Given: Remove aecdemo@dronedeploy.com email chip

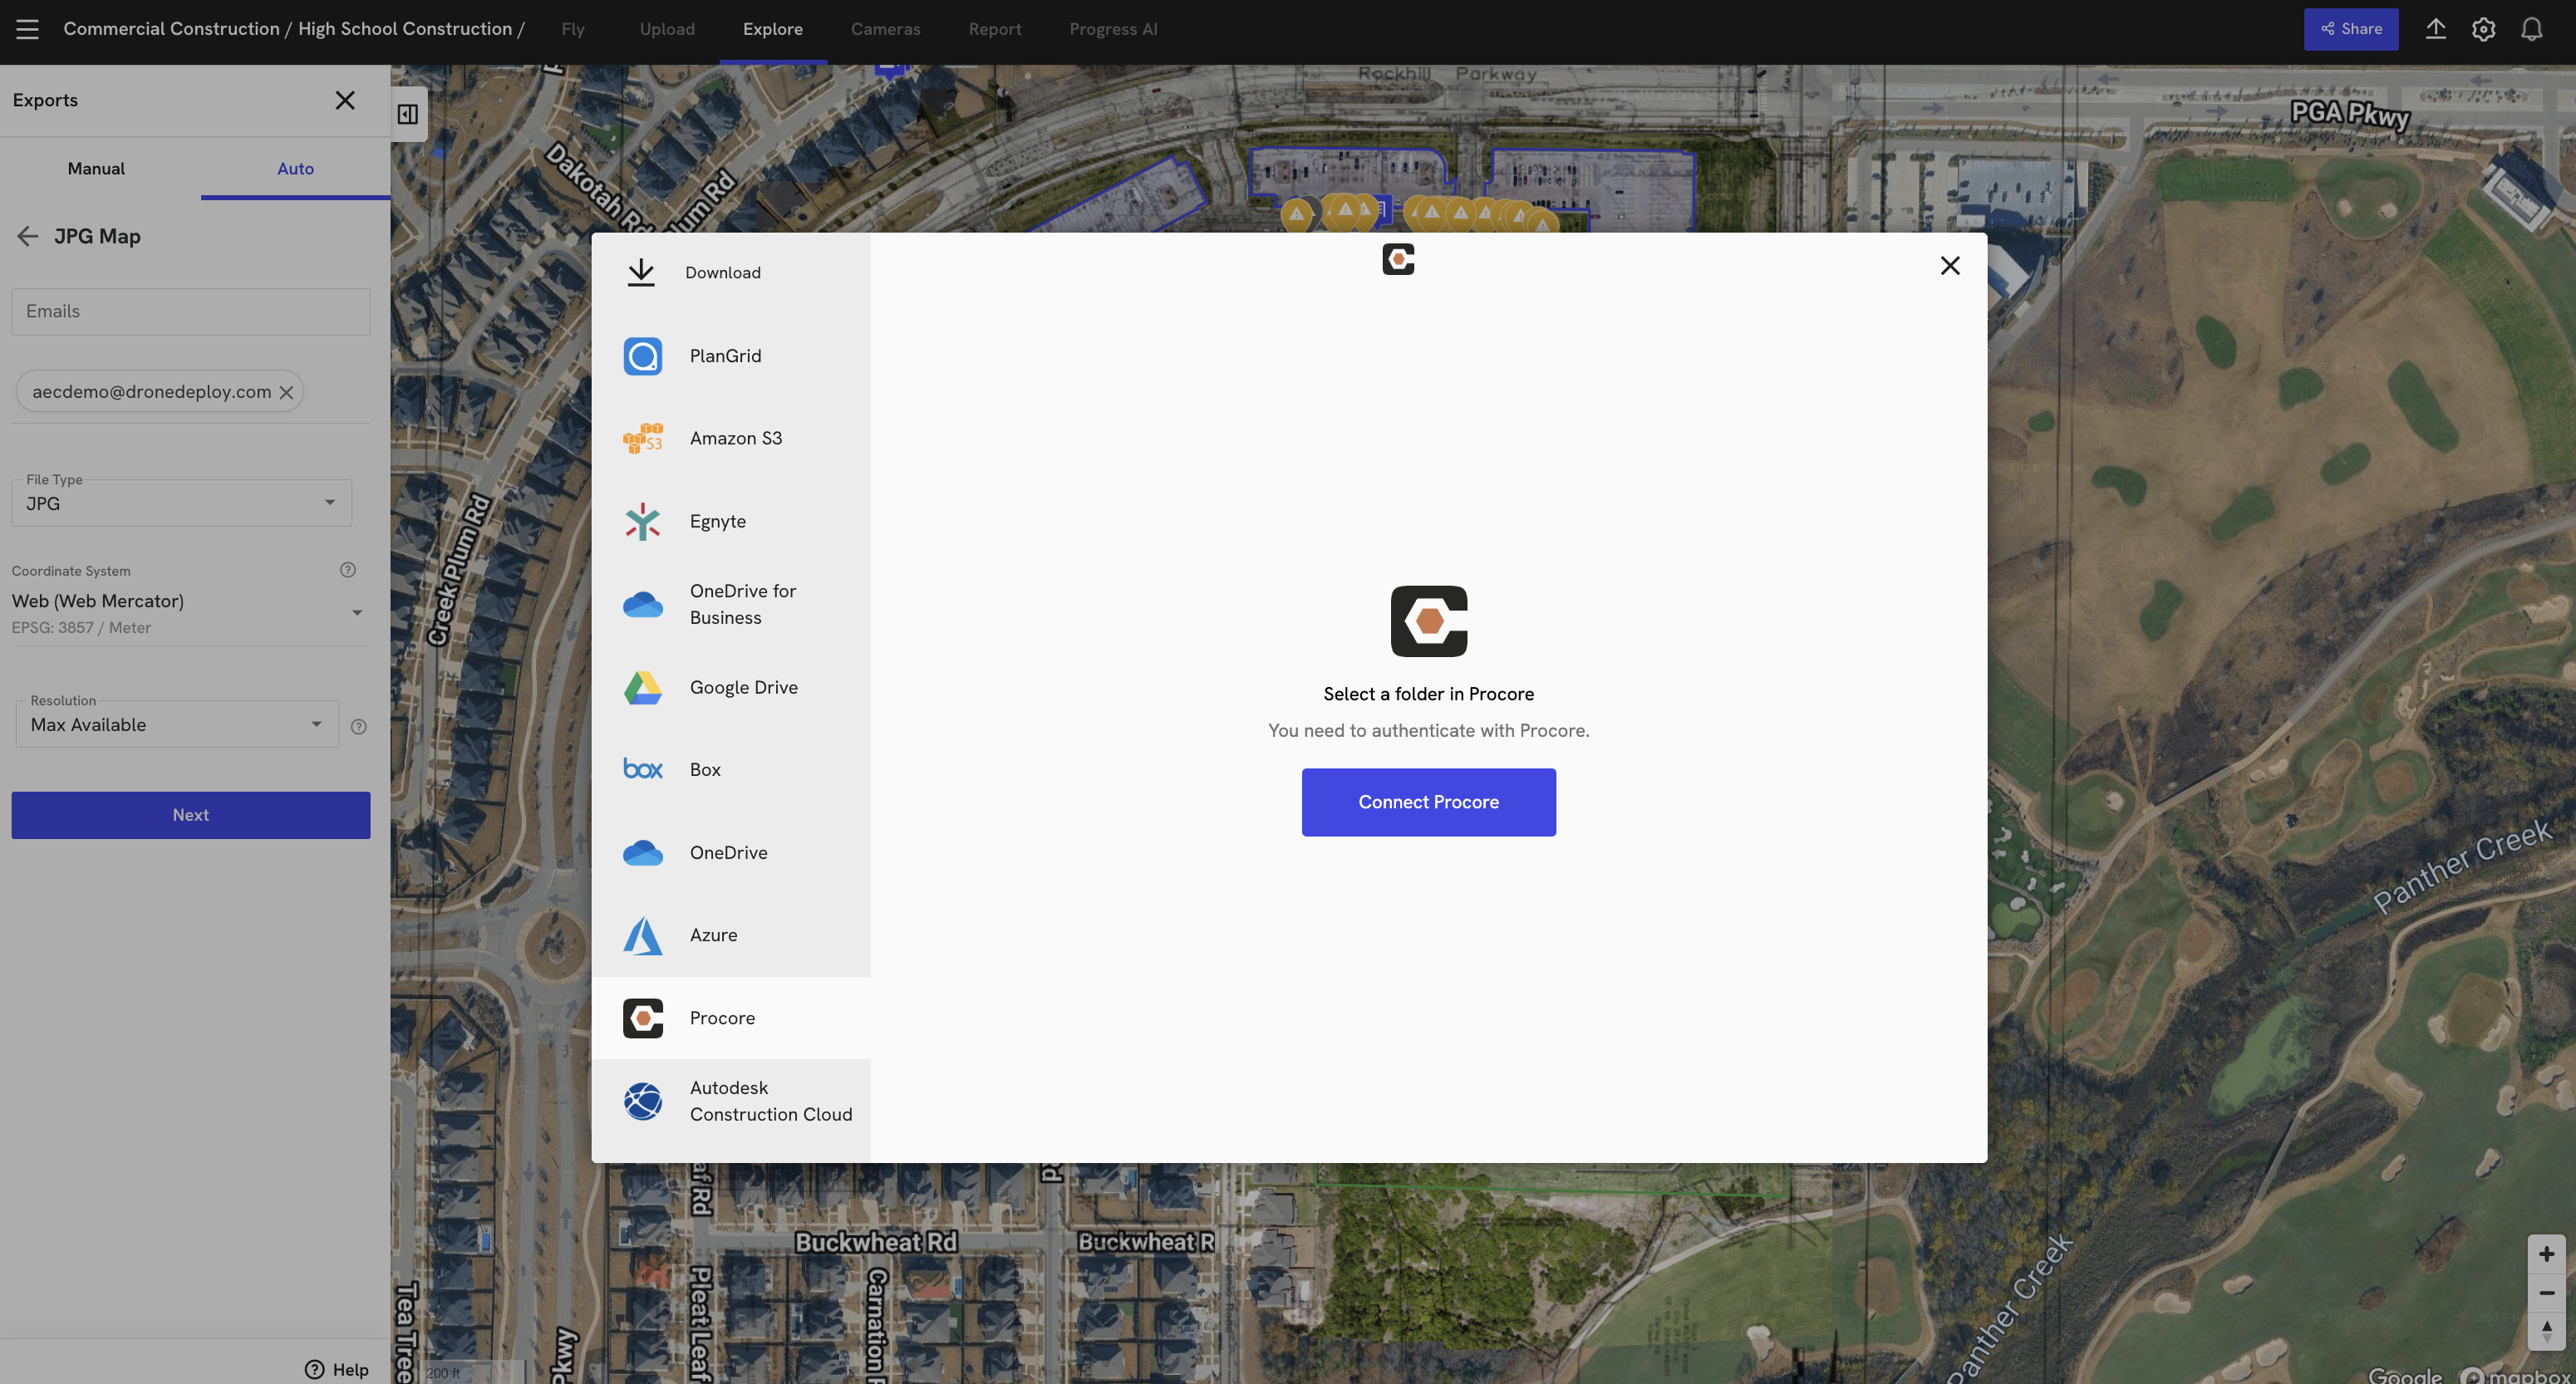Looking at the screenshot, I should (286, 392).
